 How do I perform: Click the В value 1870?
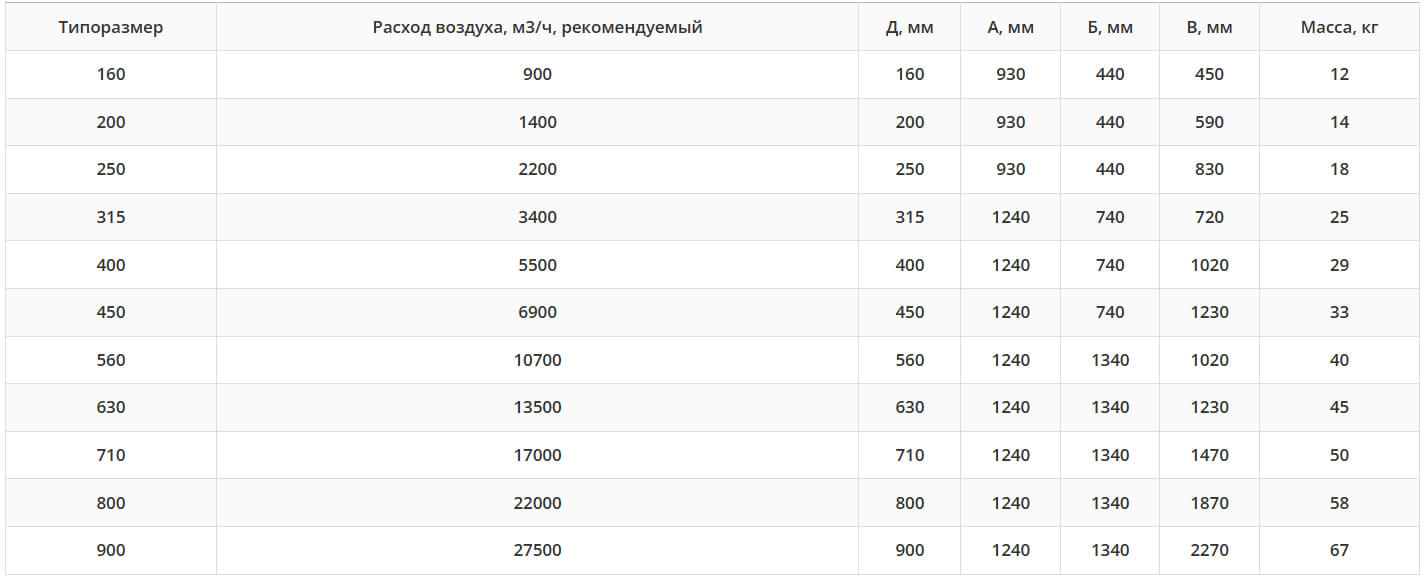[x=1209, y=503]
